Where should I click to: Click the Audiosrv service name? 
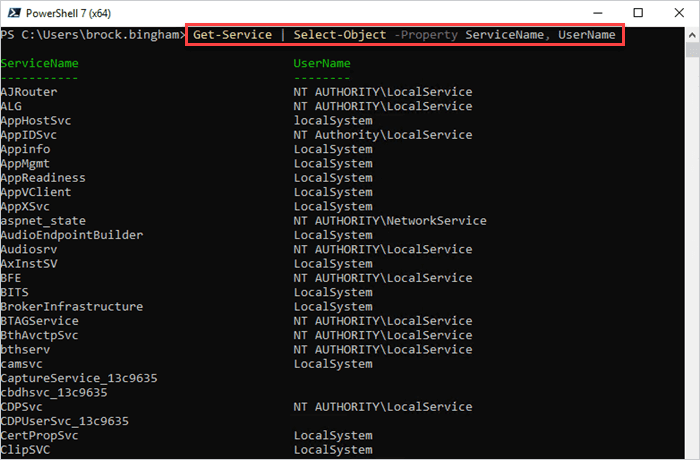(x=29, y=249)
